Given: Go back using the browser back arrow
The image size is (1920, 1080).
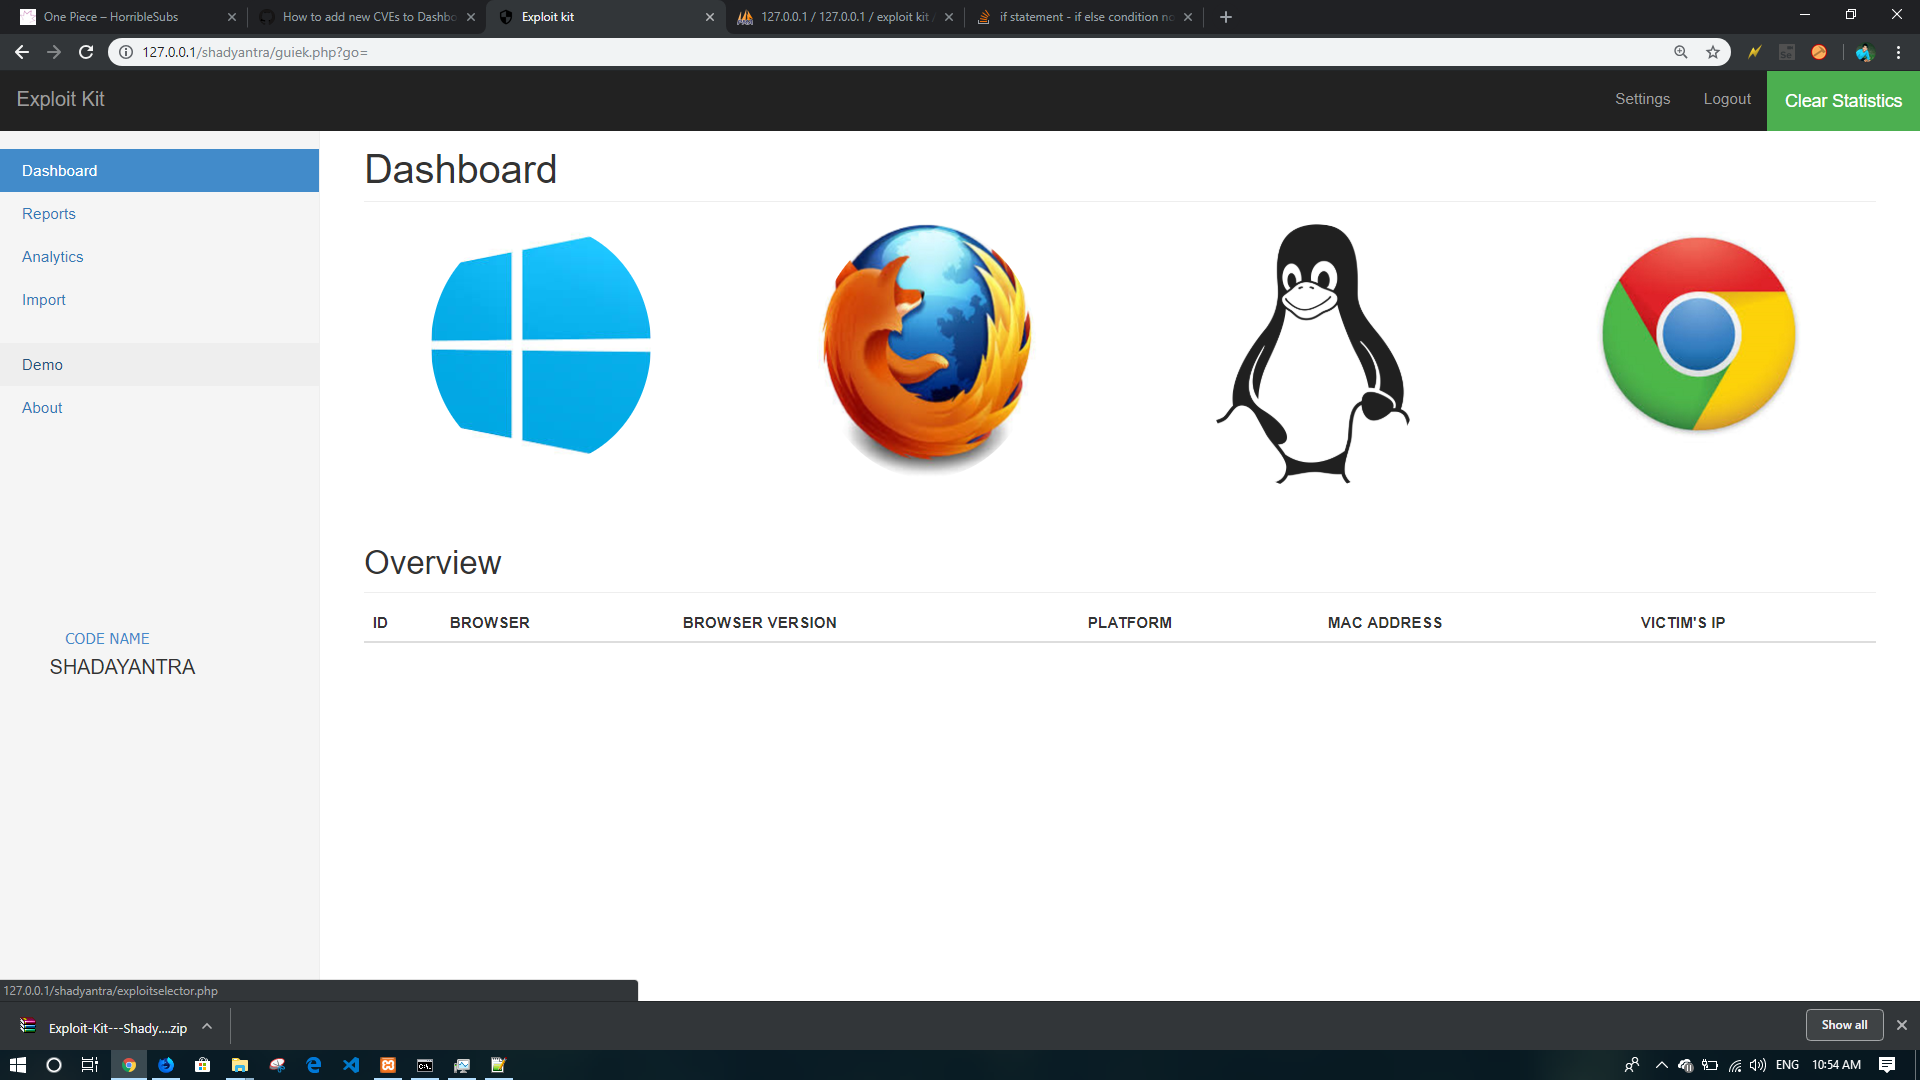Looking at the screenshot, I should [x=22, y=52].
